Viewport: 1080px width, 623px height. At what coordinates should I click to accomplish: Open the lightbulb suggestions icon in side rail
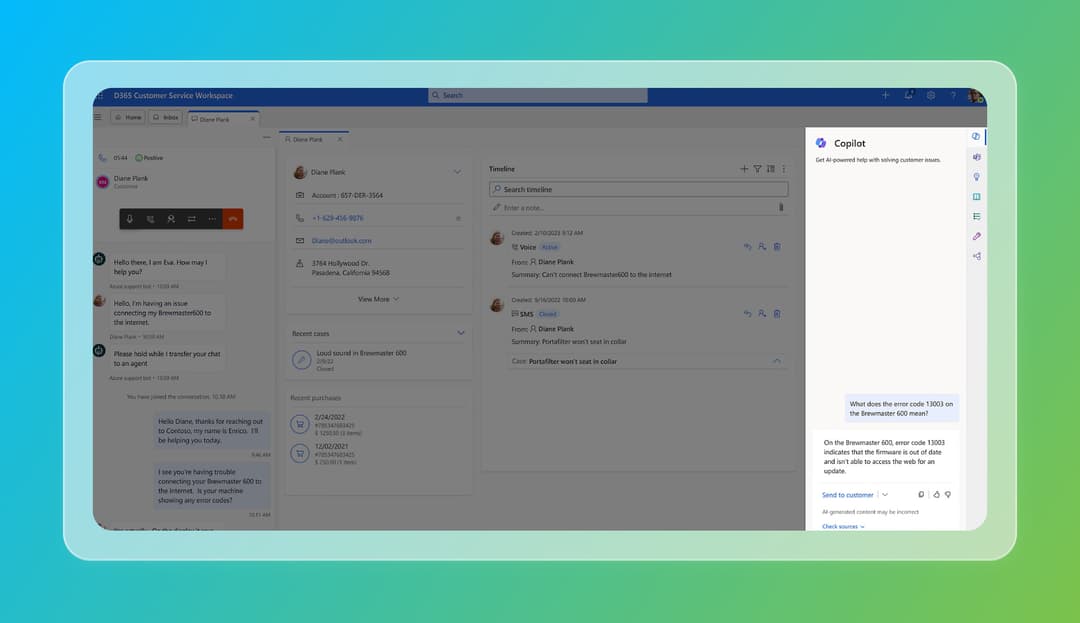976,177
